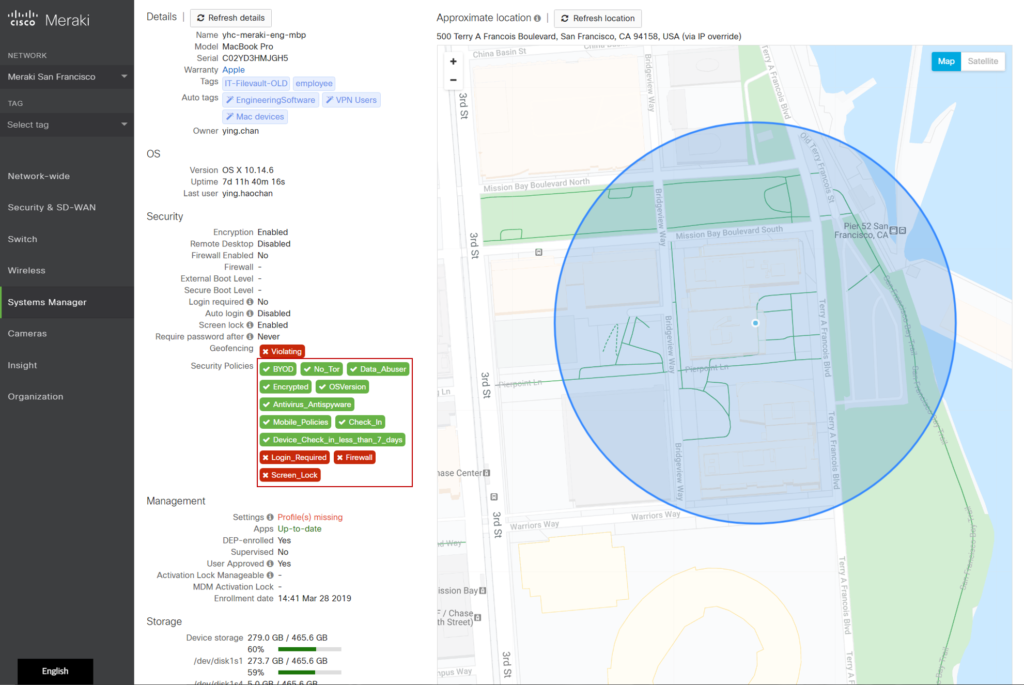
Task: Click the Violating geofencing badge
Action: point(281,352)
